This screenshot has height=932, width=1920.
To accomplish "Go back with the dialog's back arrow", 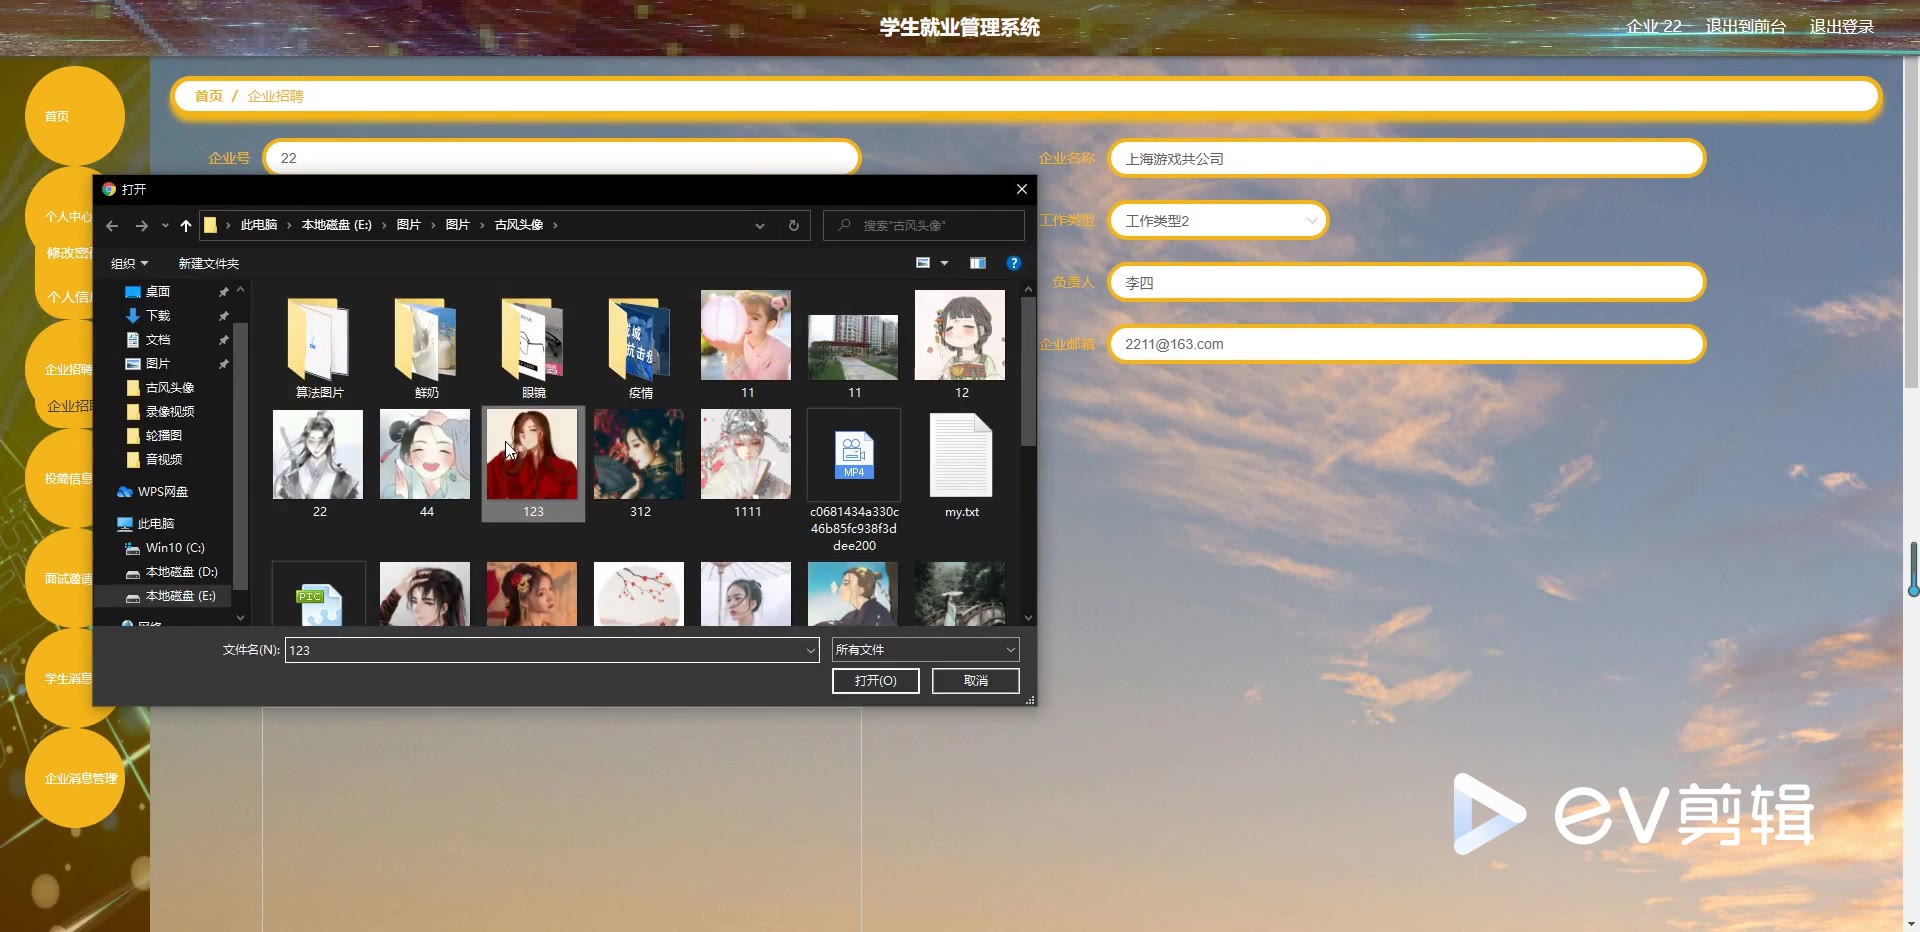I will coord(112,226).
